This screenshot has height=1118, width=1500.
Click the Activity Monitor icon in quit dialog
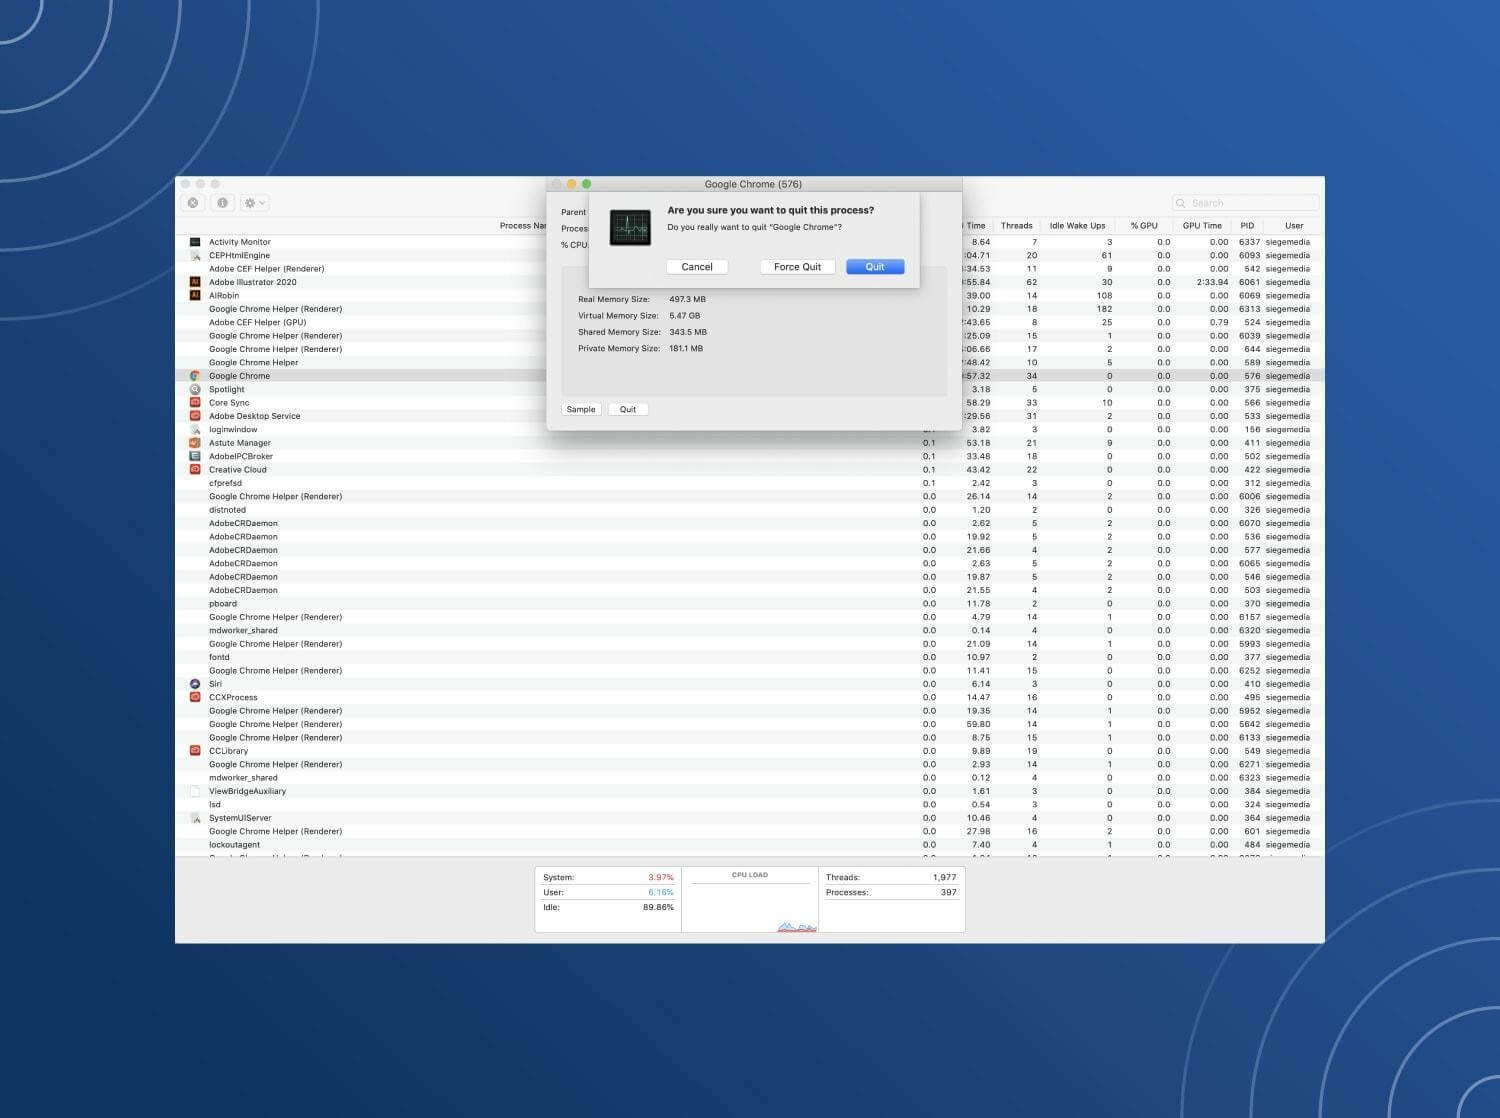pos(630,228)
